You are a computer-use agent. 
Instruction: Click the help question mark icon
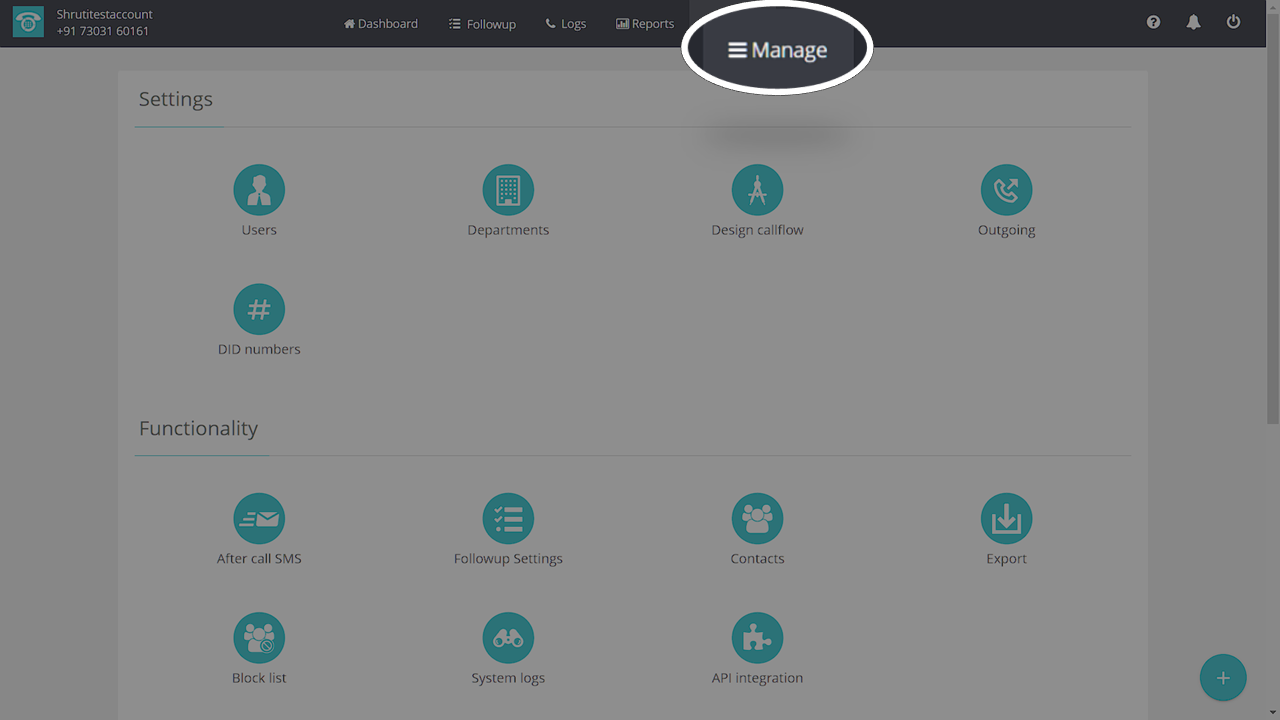1153,22
